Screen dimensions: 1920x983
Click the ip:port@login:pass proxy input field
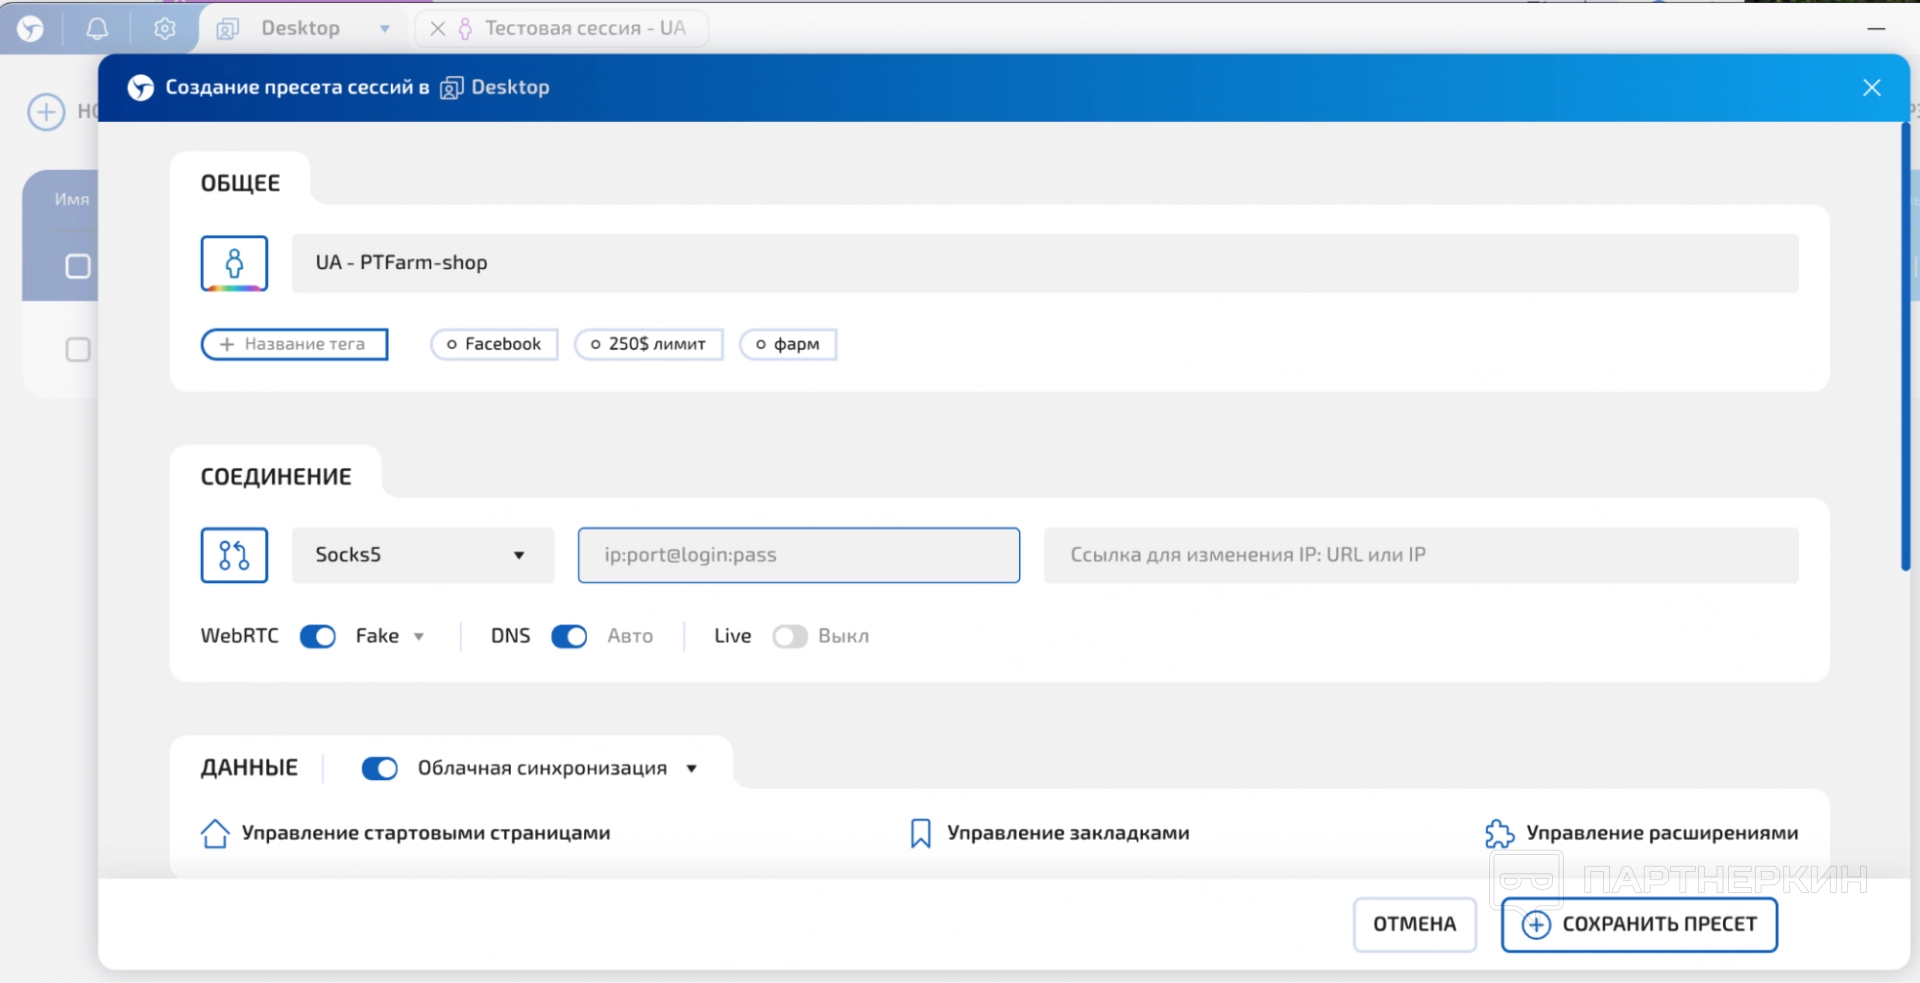(798, 555)
